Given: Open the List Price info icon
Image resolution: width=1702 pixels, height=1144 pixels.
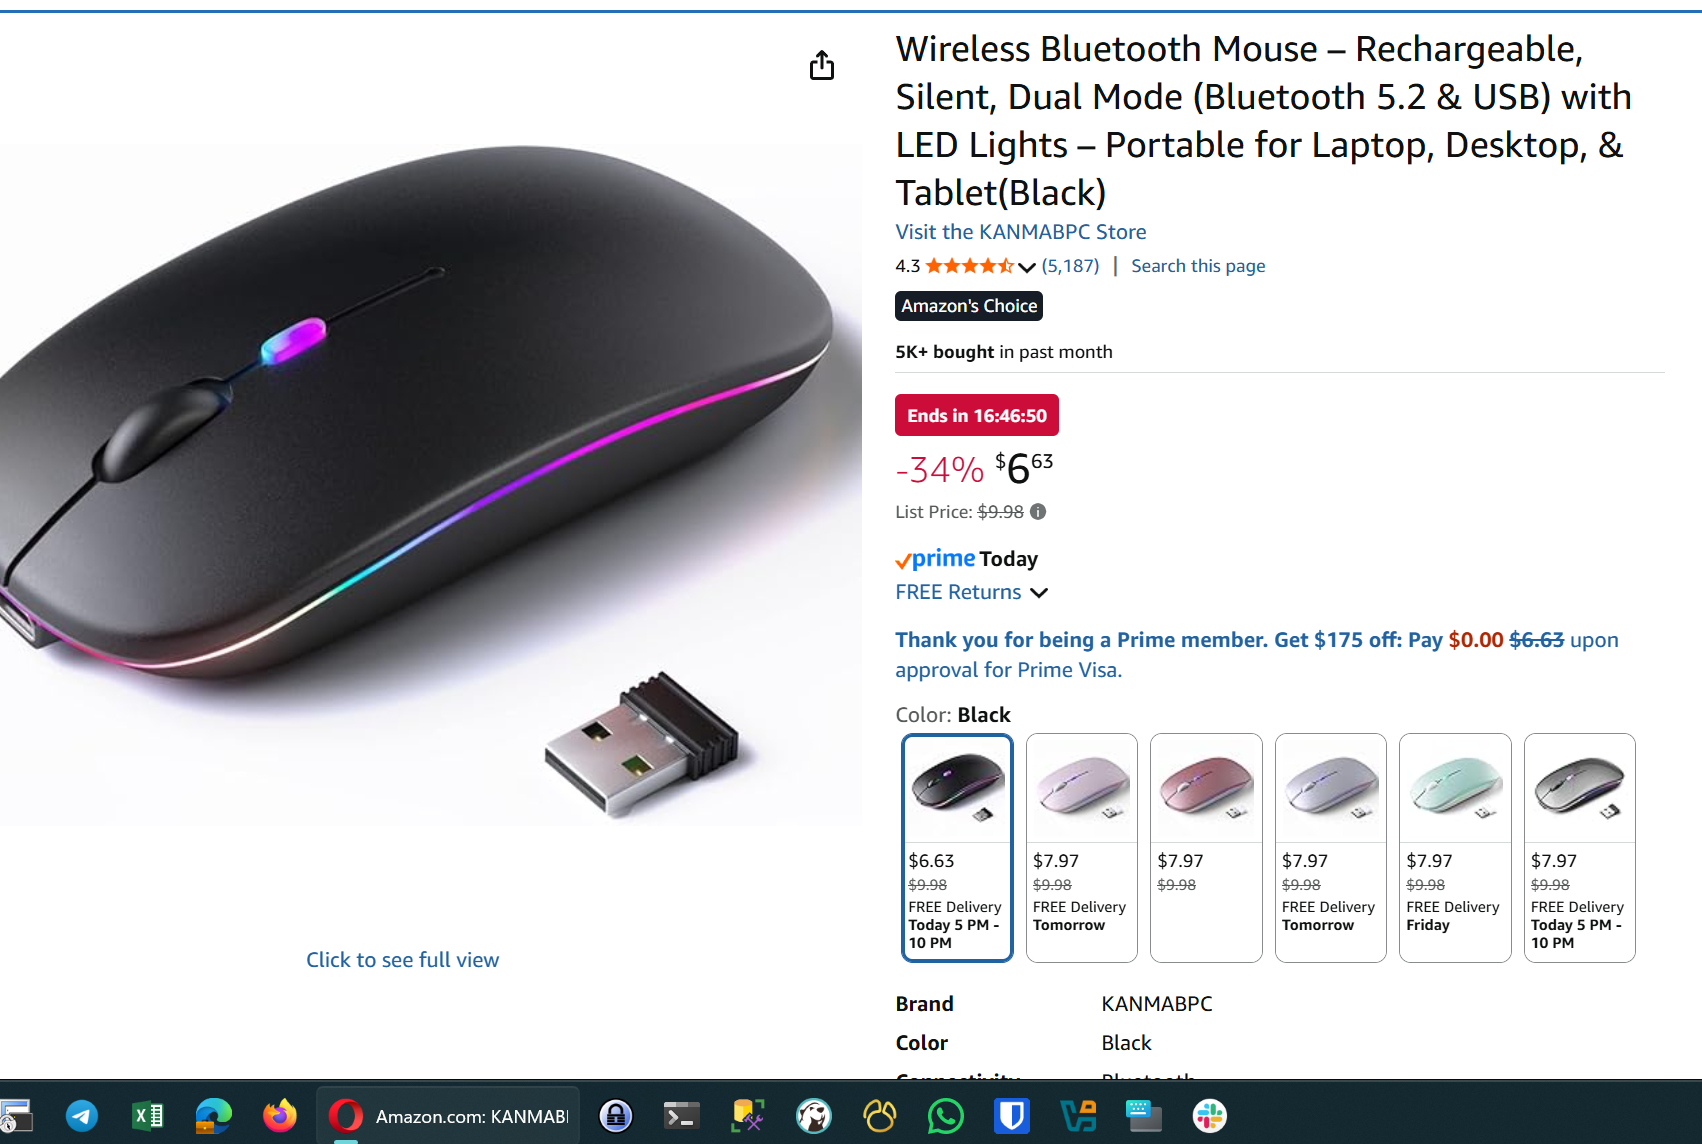Looking at the screenshot, I should coord(1038,512).
